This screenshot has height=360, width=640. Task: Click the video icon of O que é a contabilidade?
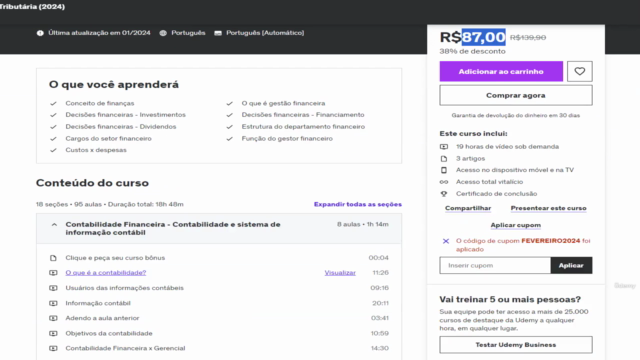[x=53, y=273]
